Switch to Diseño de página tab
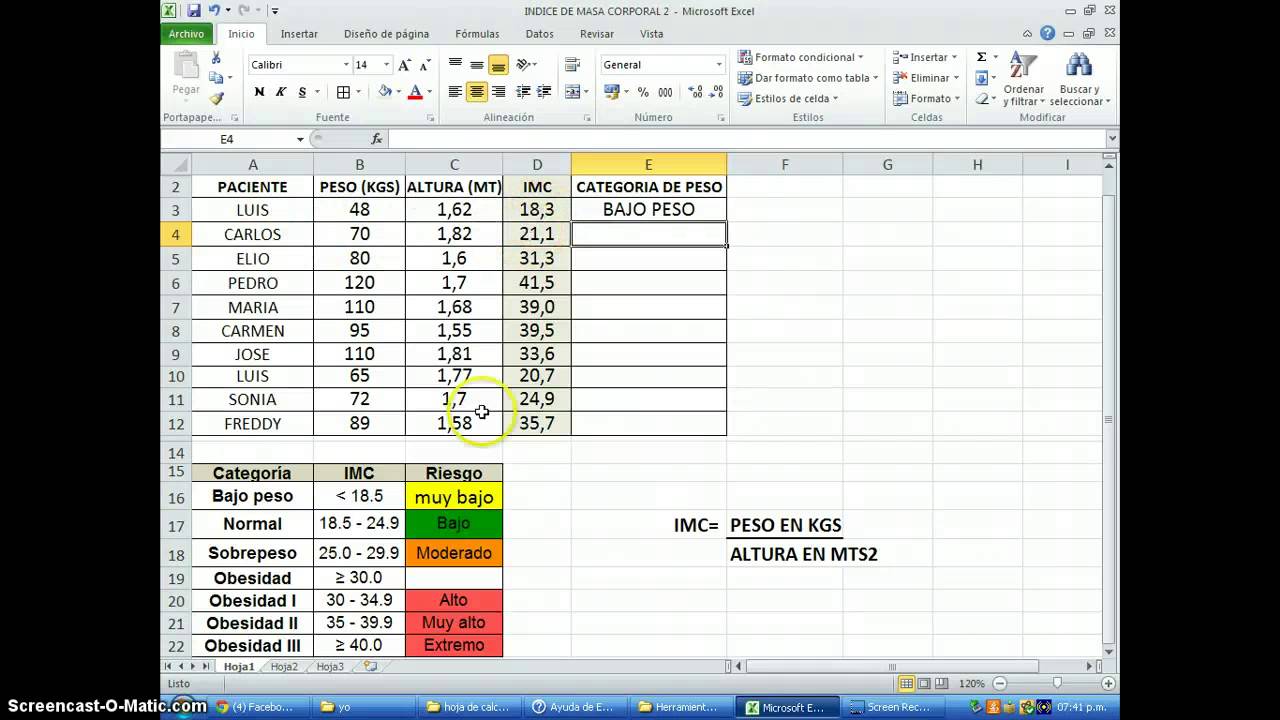The image size is (1280, 720). point(386,34)
